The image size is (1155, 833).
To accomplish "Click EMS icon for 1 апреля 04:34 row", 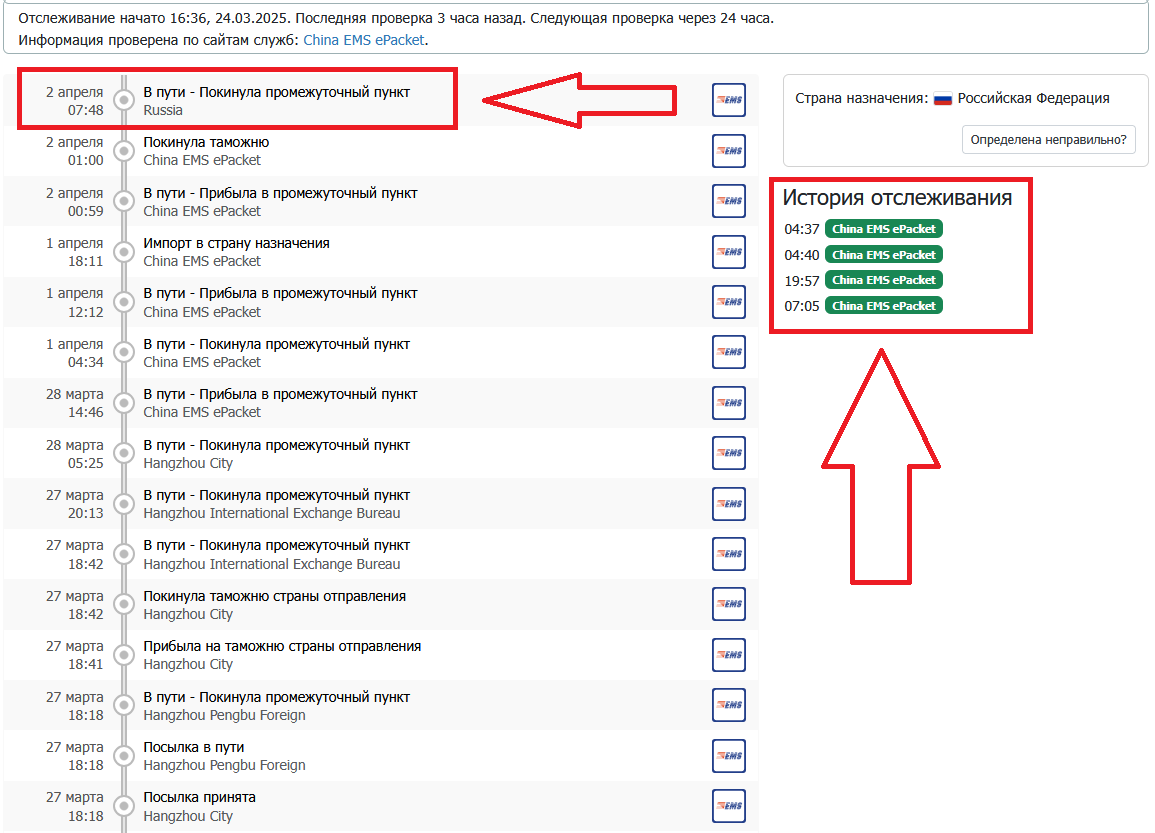I will pyautogui.click(x=729, y=352).
